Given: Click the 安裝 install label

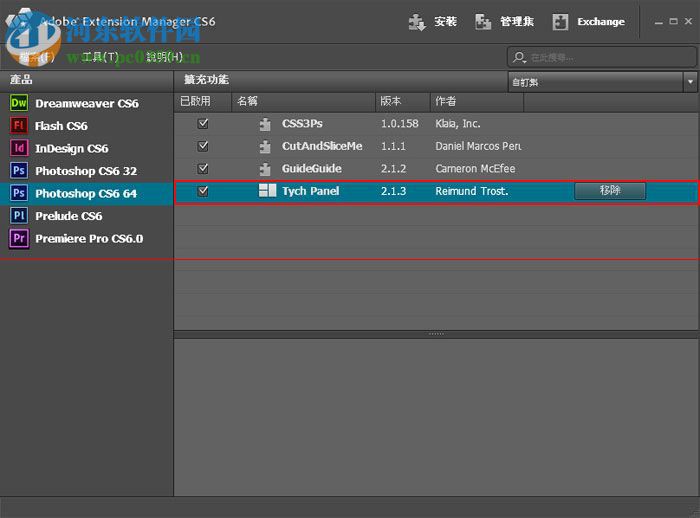Looking at the screenshot, I should [x=446, y=21].
